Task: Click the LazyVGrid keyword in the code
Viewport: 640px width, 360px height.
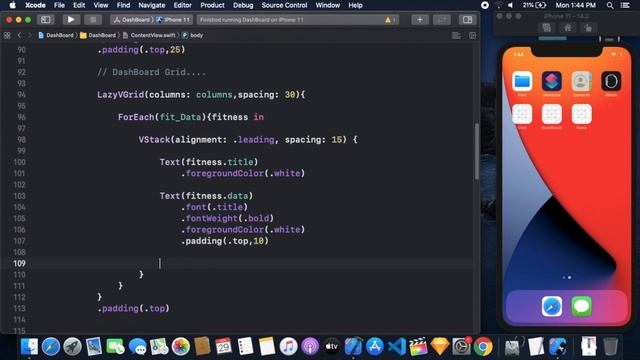Action: (x=120, y=95)
